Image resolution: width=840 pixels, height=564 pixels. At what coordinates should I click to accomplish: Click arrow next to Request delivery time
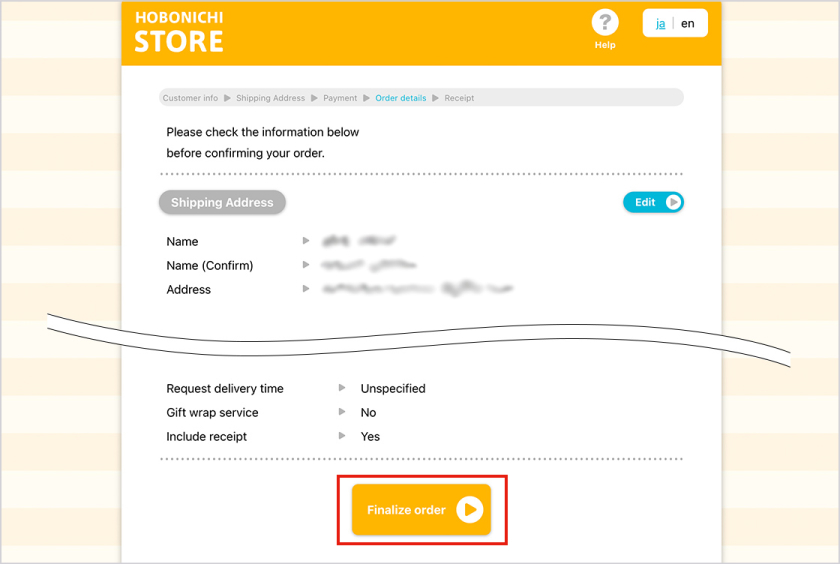(342, 388)
